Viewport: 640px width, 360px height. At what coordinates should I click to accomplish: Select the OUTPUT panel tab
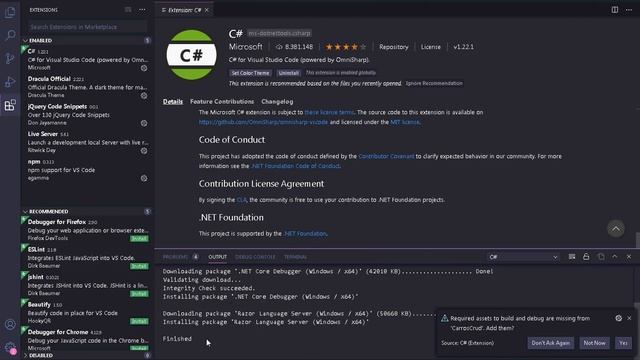[x=218, y=257]
